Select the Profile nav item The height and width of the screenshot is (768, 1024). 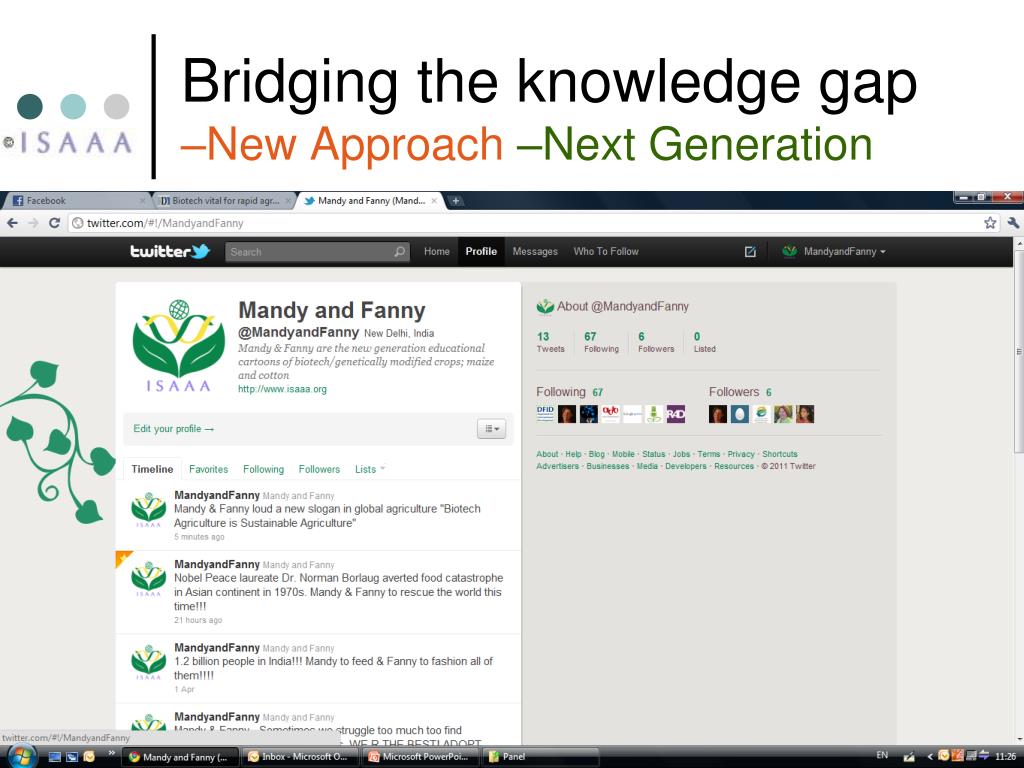tap(481, 251)
